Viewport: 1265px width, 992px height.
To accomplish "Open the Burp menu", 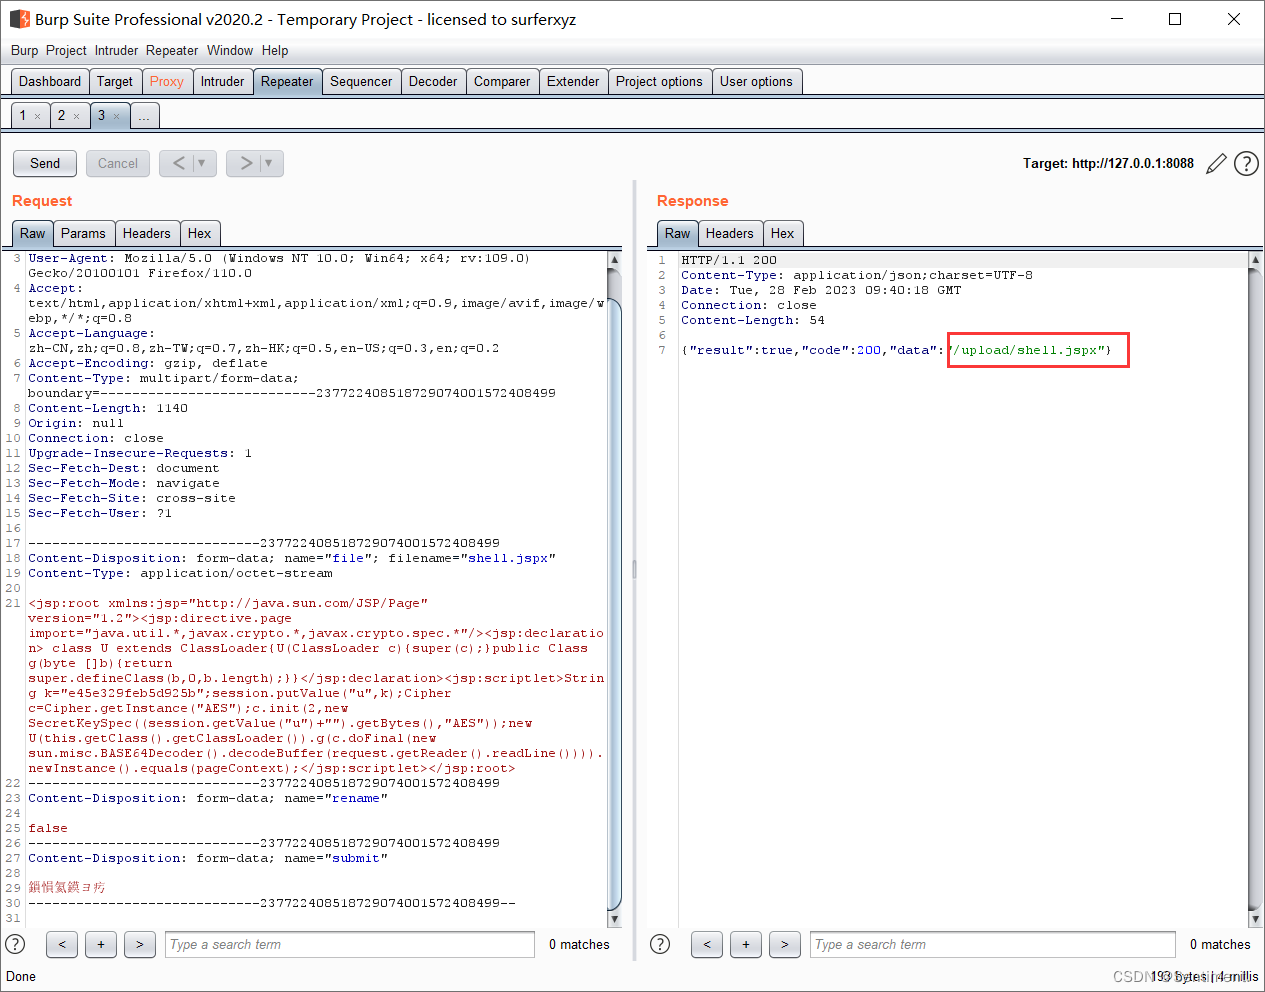I will tap(24, 50).
